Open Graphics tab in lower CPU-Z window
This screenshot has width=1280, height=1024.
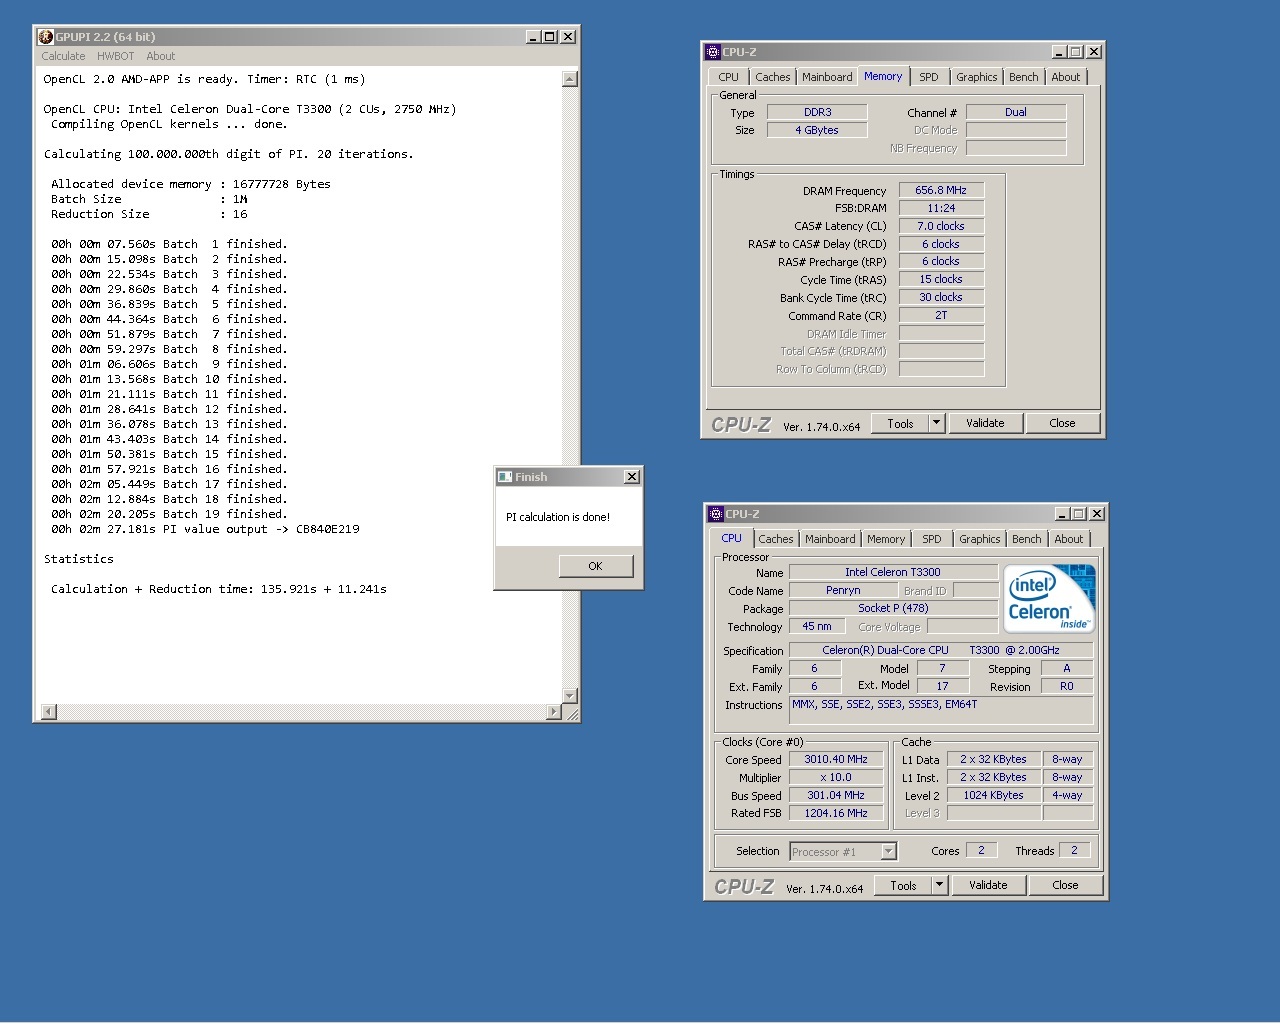979,539
